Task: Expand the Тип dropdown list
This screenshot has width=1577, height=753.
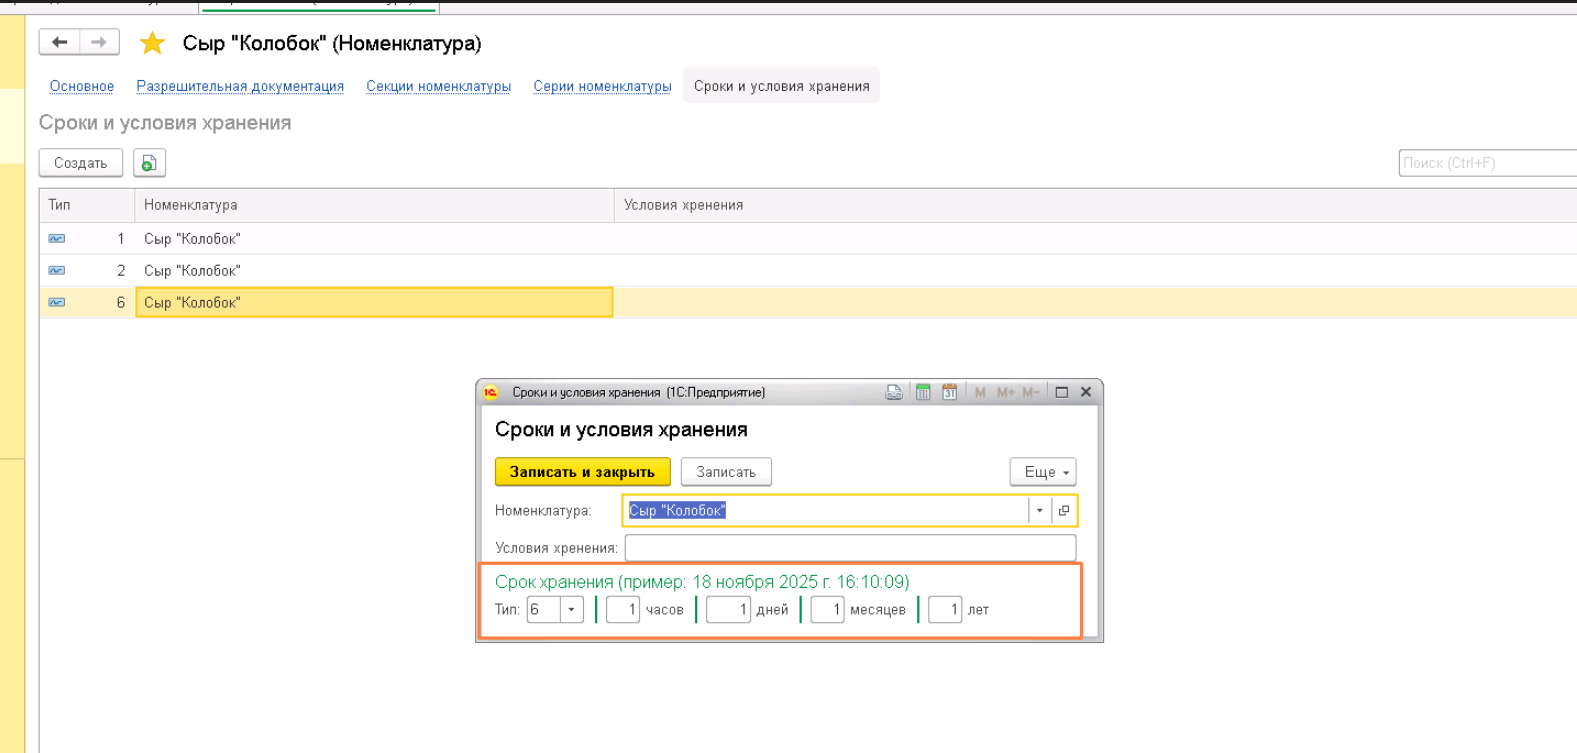Action: click(x=571, y=610)
